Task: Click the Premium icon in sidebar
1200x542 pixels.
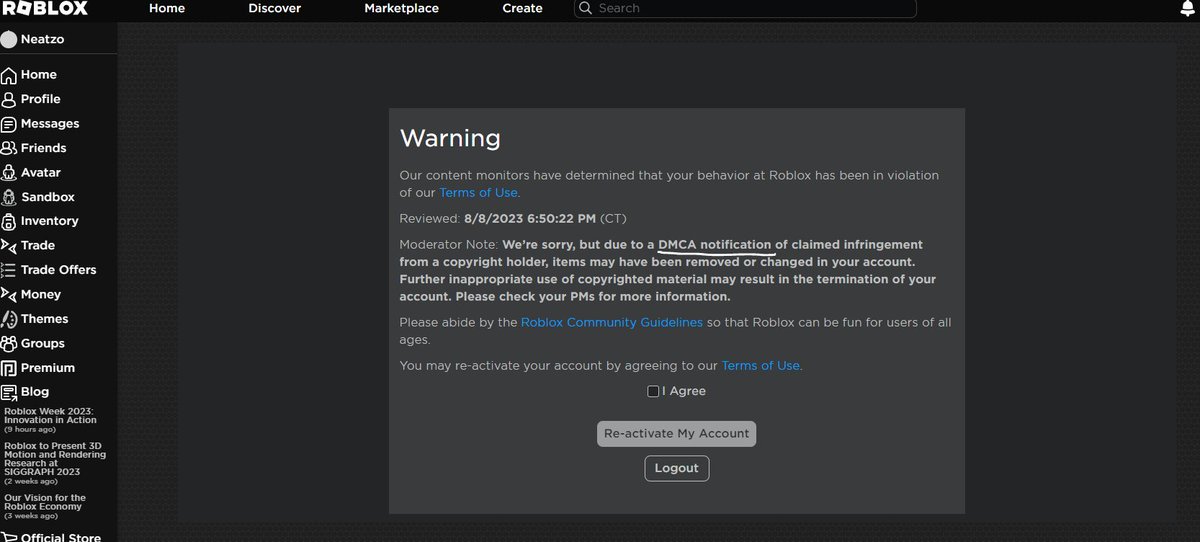Action: [x=9, y=368]
